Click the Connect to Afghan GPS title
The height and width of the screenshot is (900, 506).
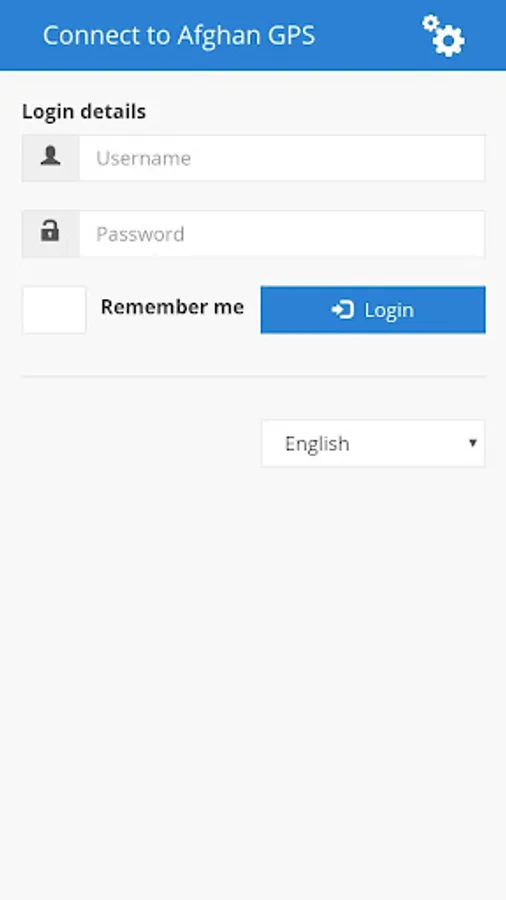coord(179,36)
